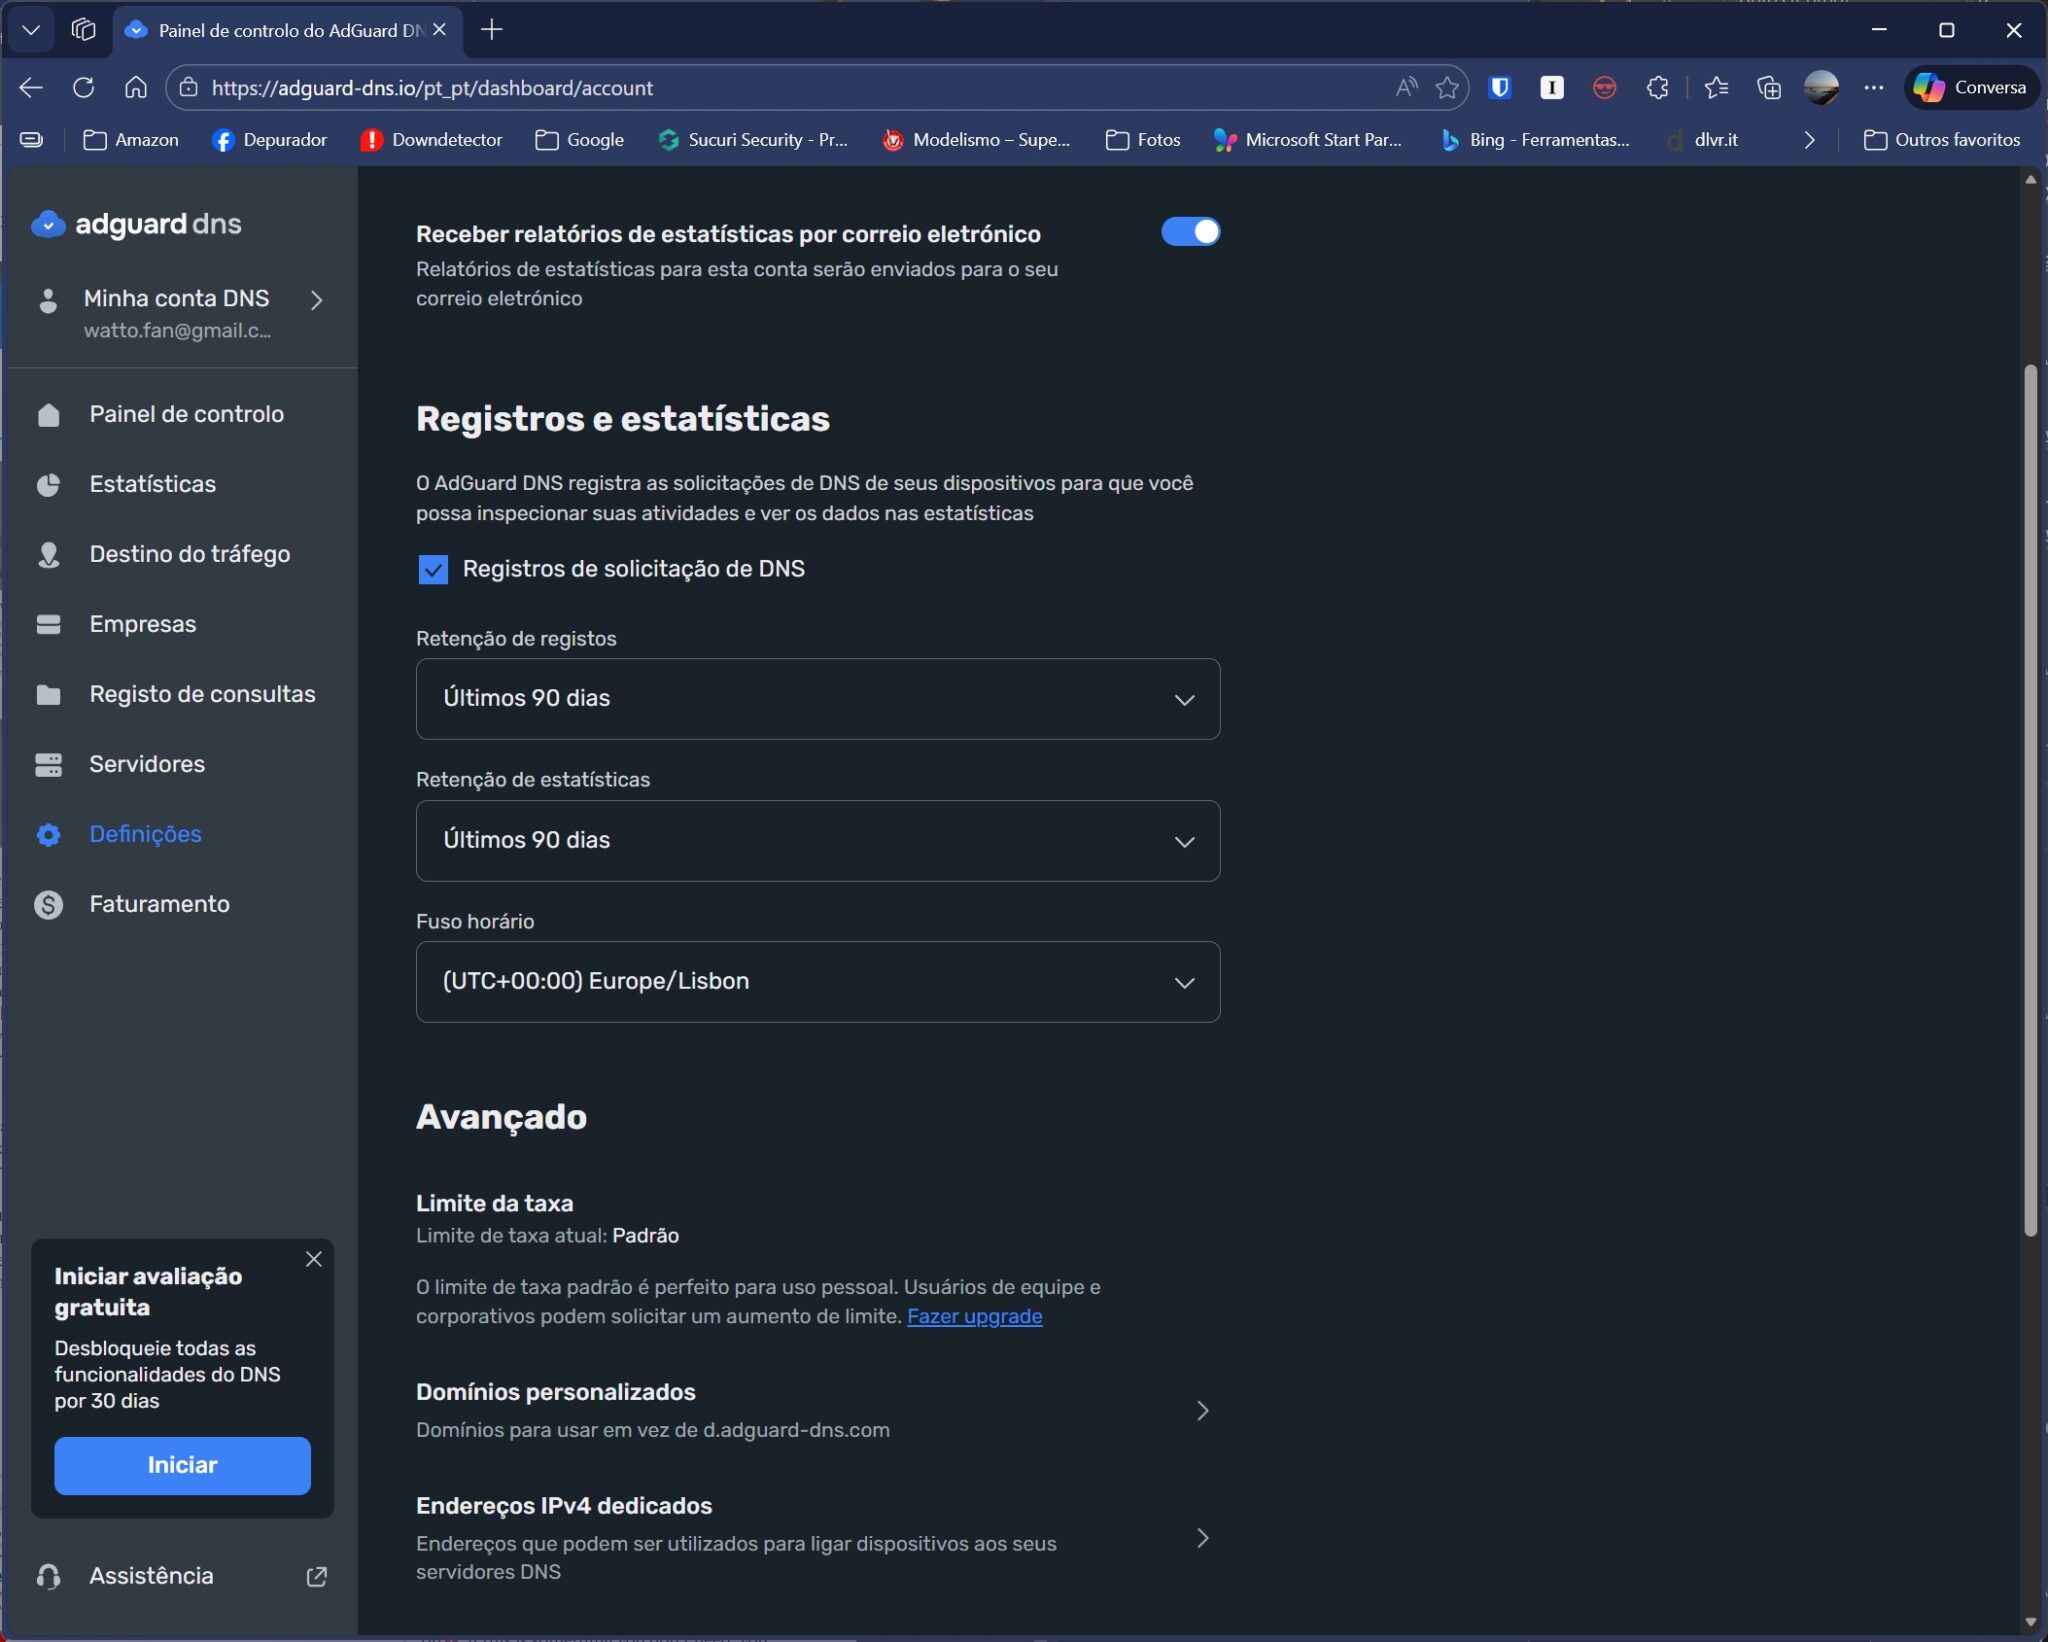Uncheck Registros de solicitação de DNS
The height and width of the screenshot is (1642, 2048).
pos(433,570)
